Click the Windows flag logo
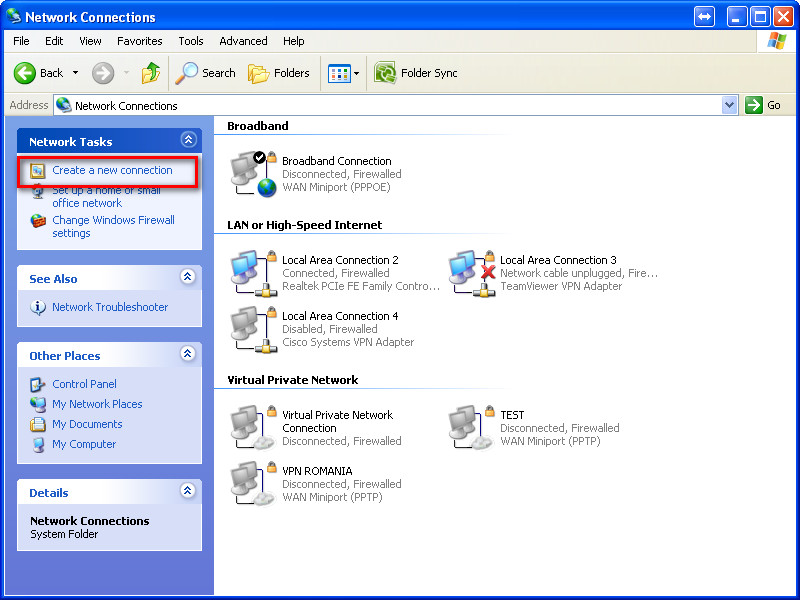Image resolution: width=800 pixels, height=600 pixels. (777, 41)
